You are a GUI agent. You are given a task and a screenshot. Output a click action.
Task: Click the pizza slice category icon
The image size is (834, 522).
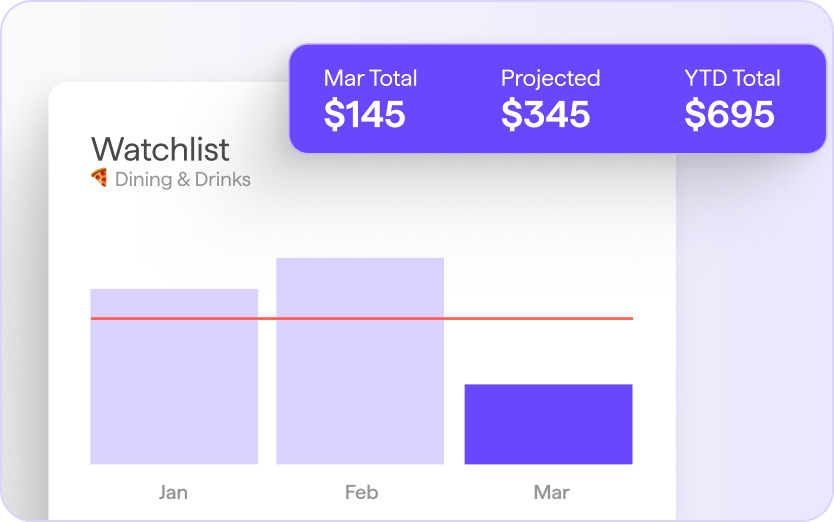point(99,178)
